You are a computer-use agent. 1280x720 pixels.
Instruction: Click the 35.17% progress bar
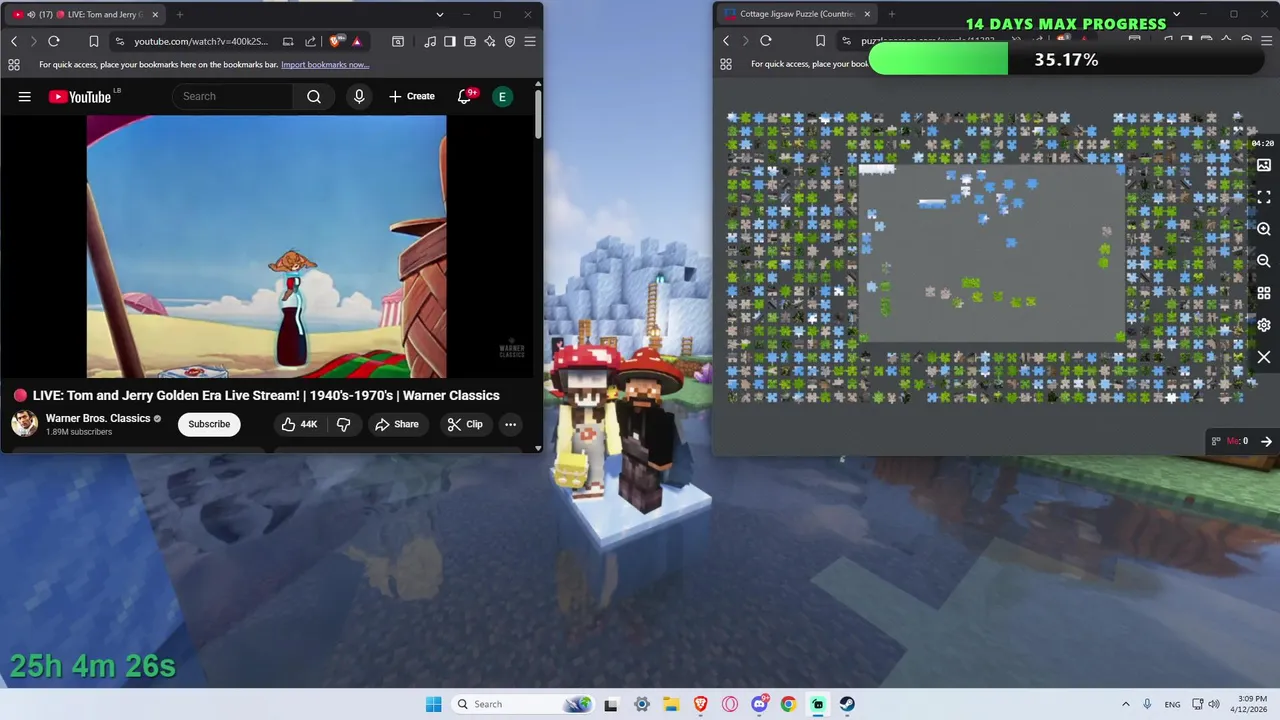coord(1066,60)
